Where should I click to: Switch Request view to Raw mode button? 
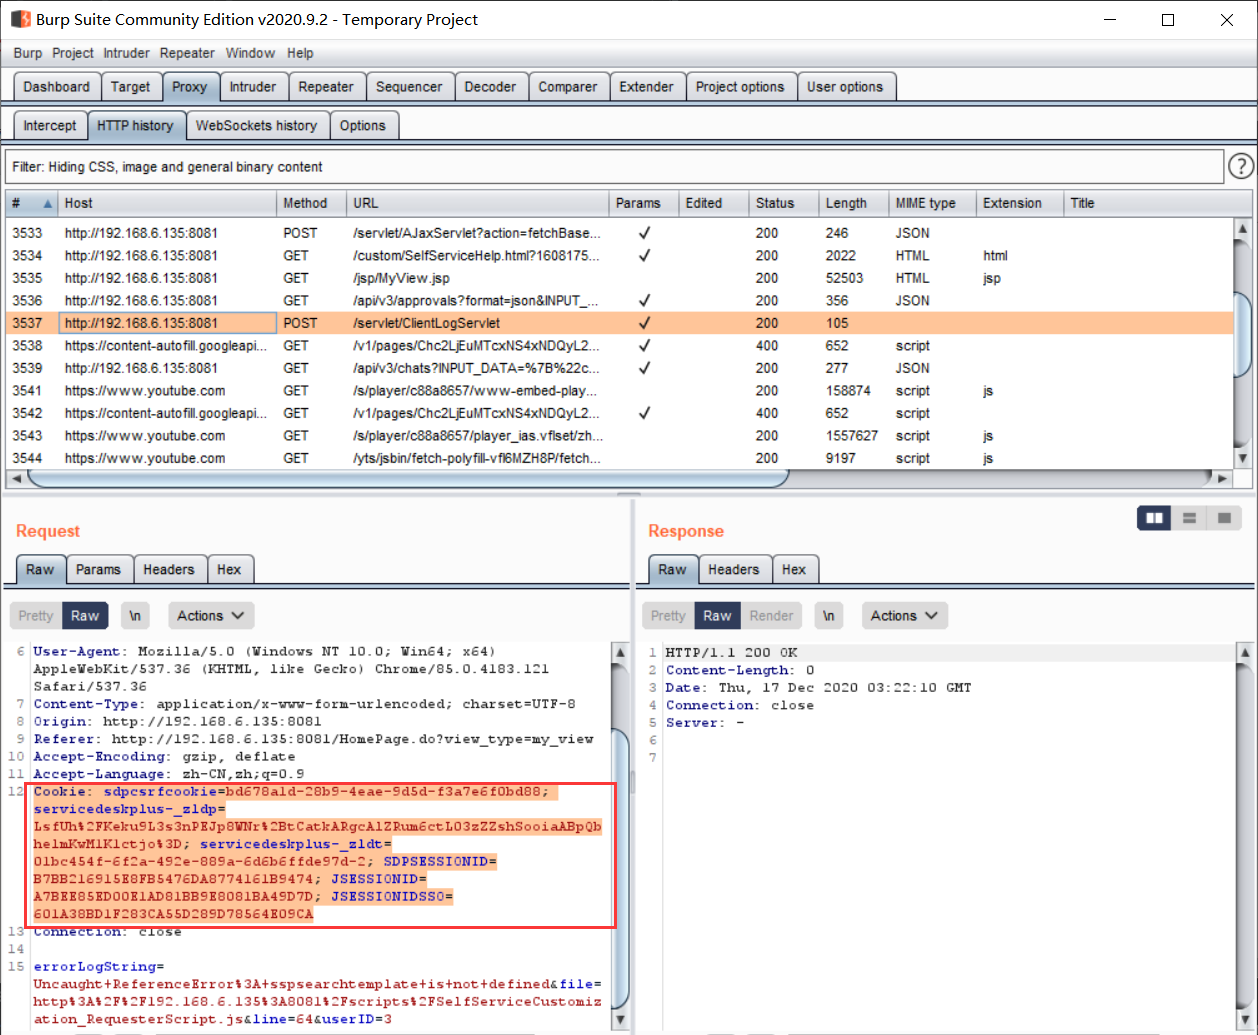click(x=85, y=616)
